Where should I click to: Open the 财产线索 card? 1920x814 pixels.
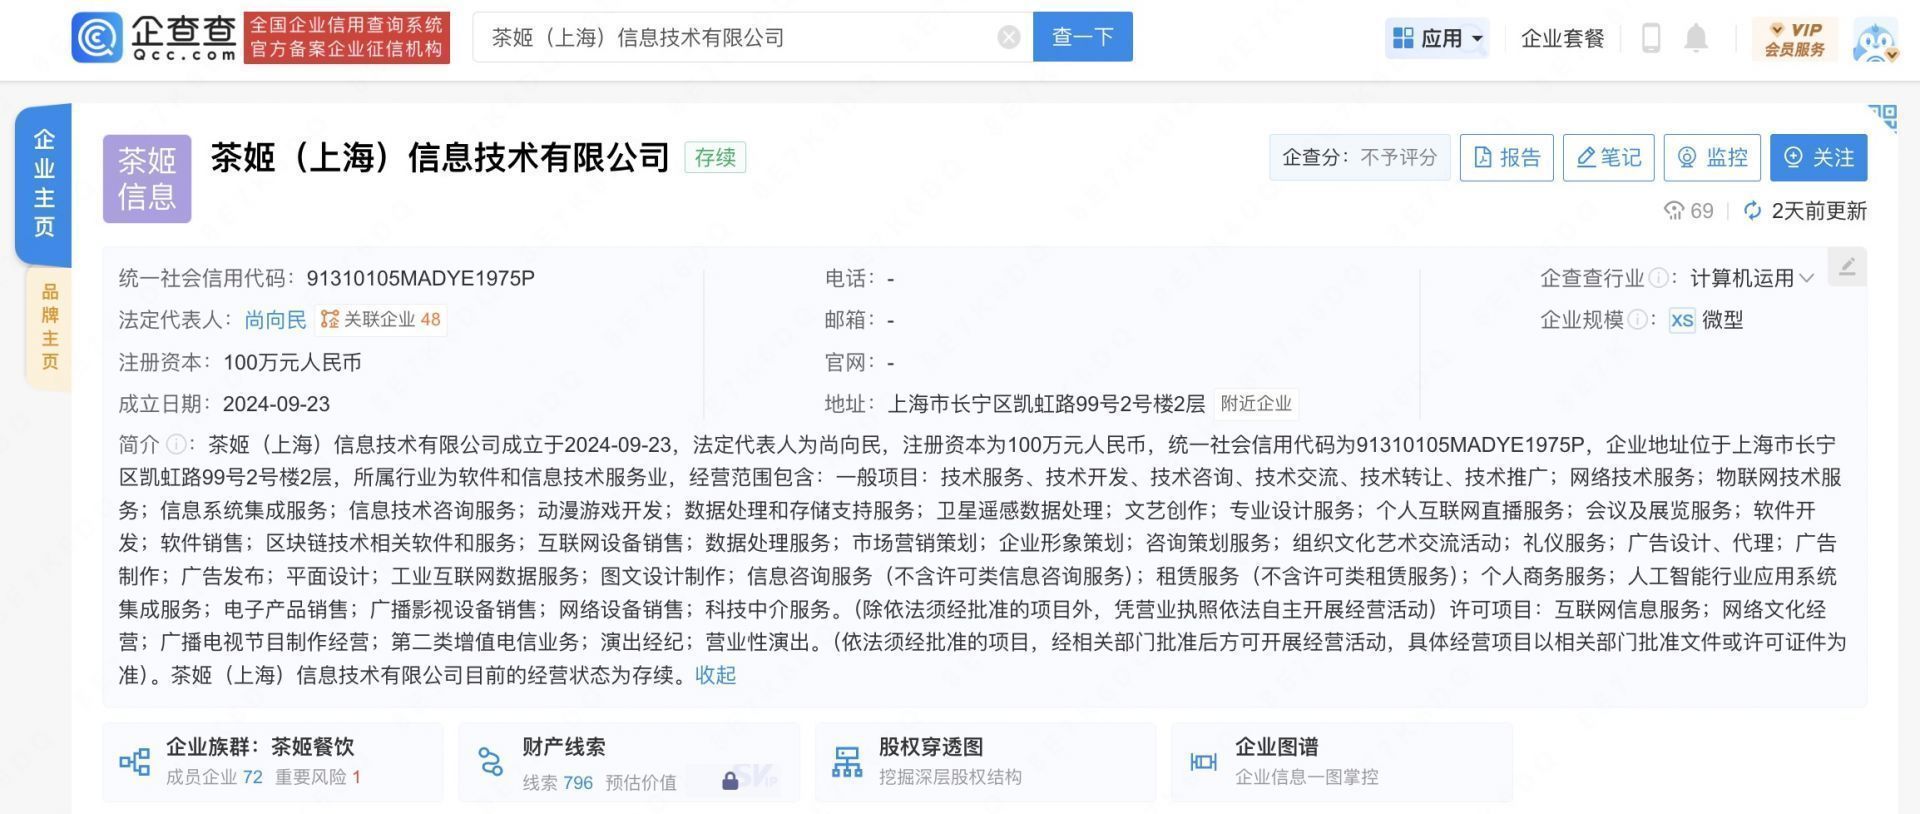point(629,762)
